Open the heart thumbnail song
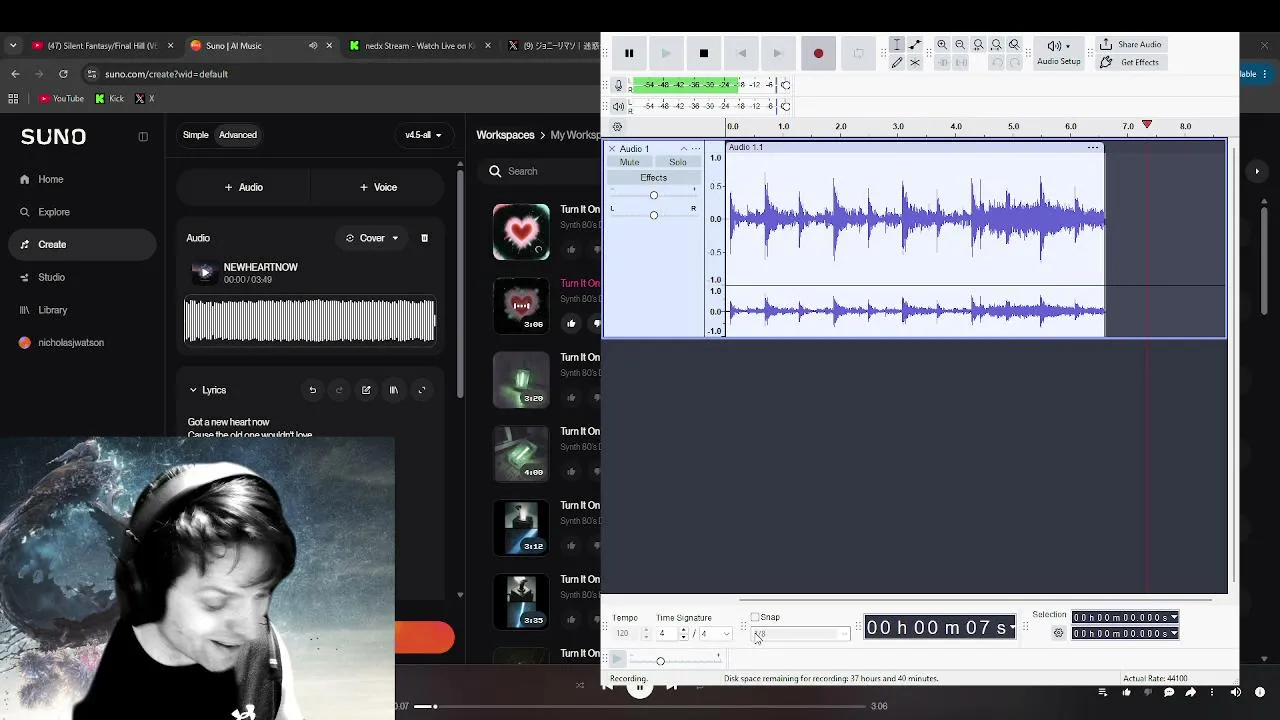1280x720 pixels. pyautogui.click(x=521, y=232)
